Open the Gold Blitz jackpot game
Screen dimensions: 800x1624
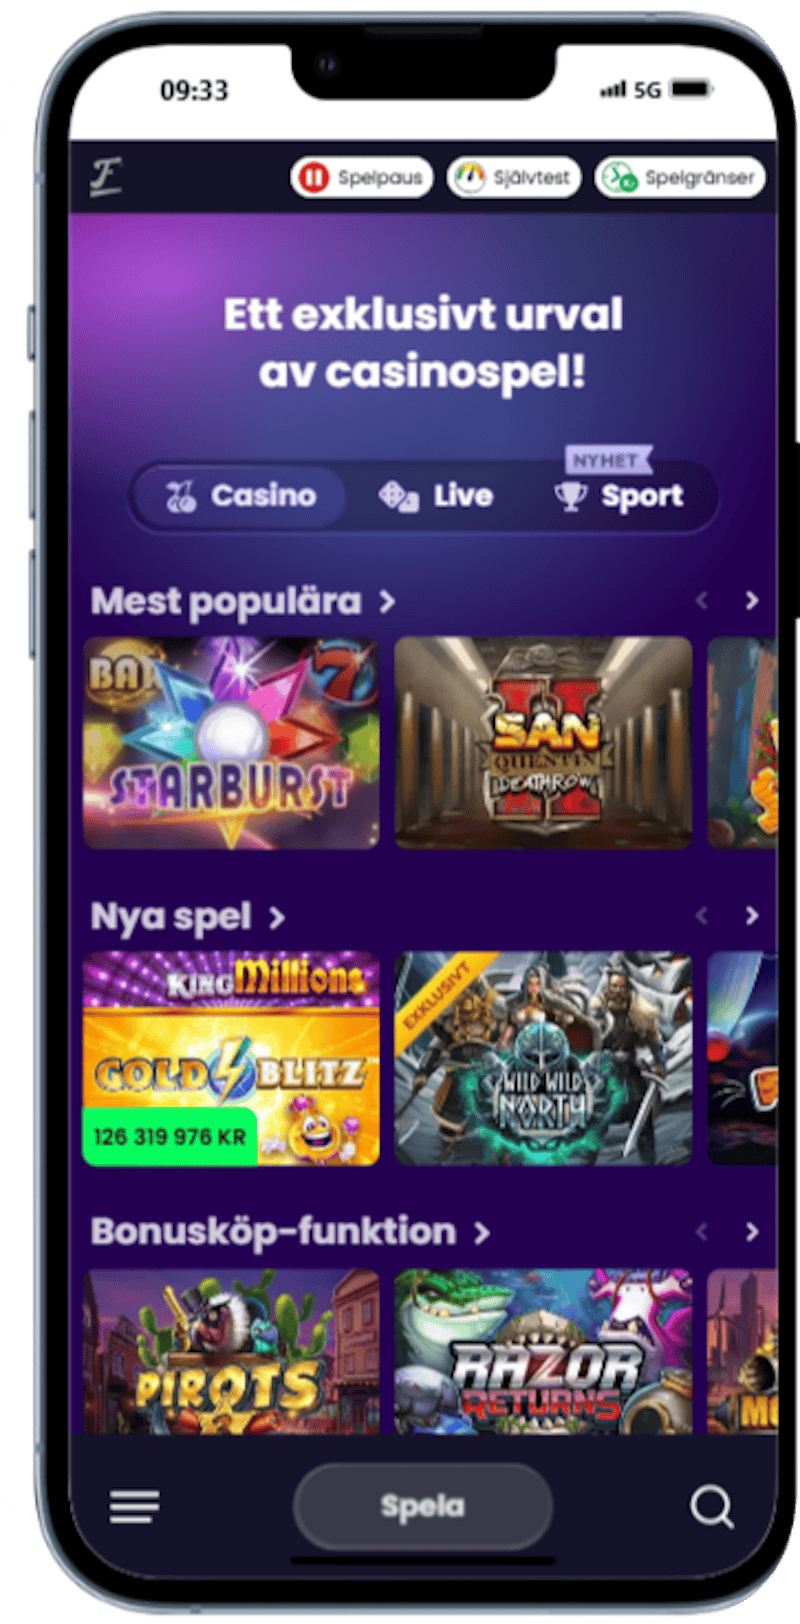point(231,1059)
